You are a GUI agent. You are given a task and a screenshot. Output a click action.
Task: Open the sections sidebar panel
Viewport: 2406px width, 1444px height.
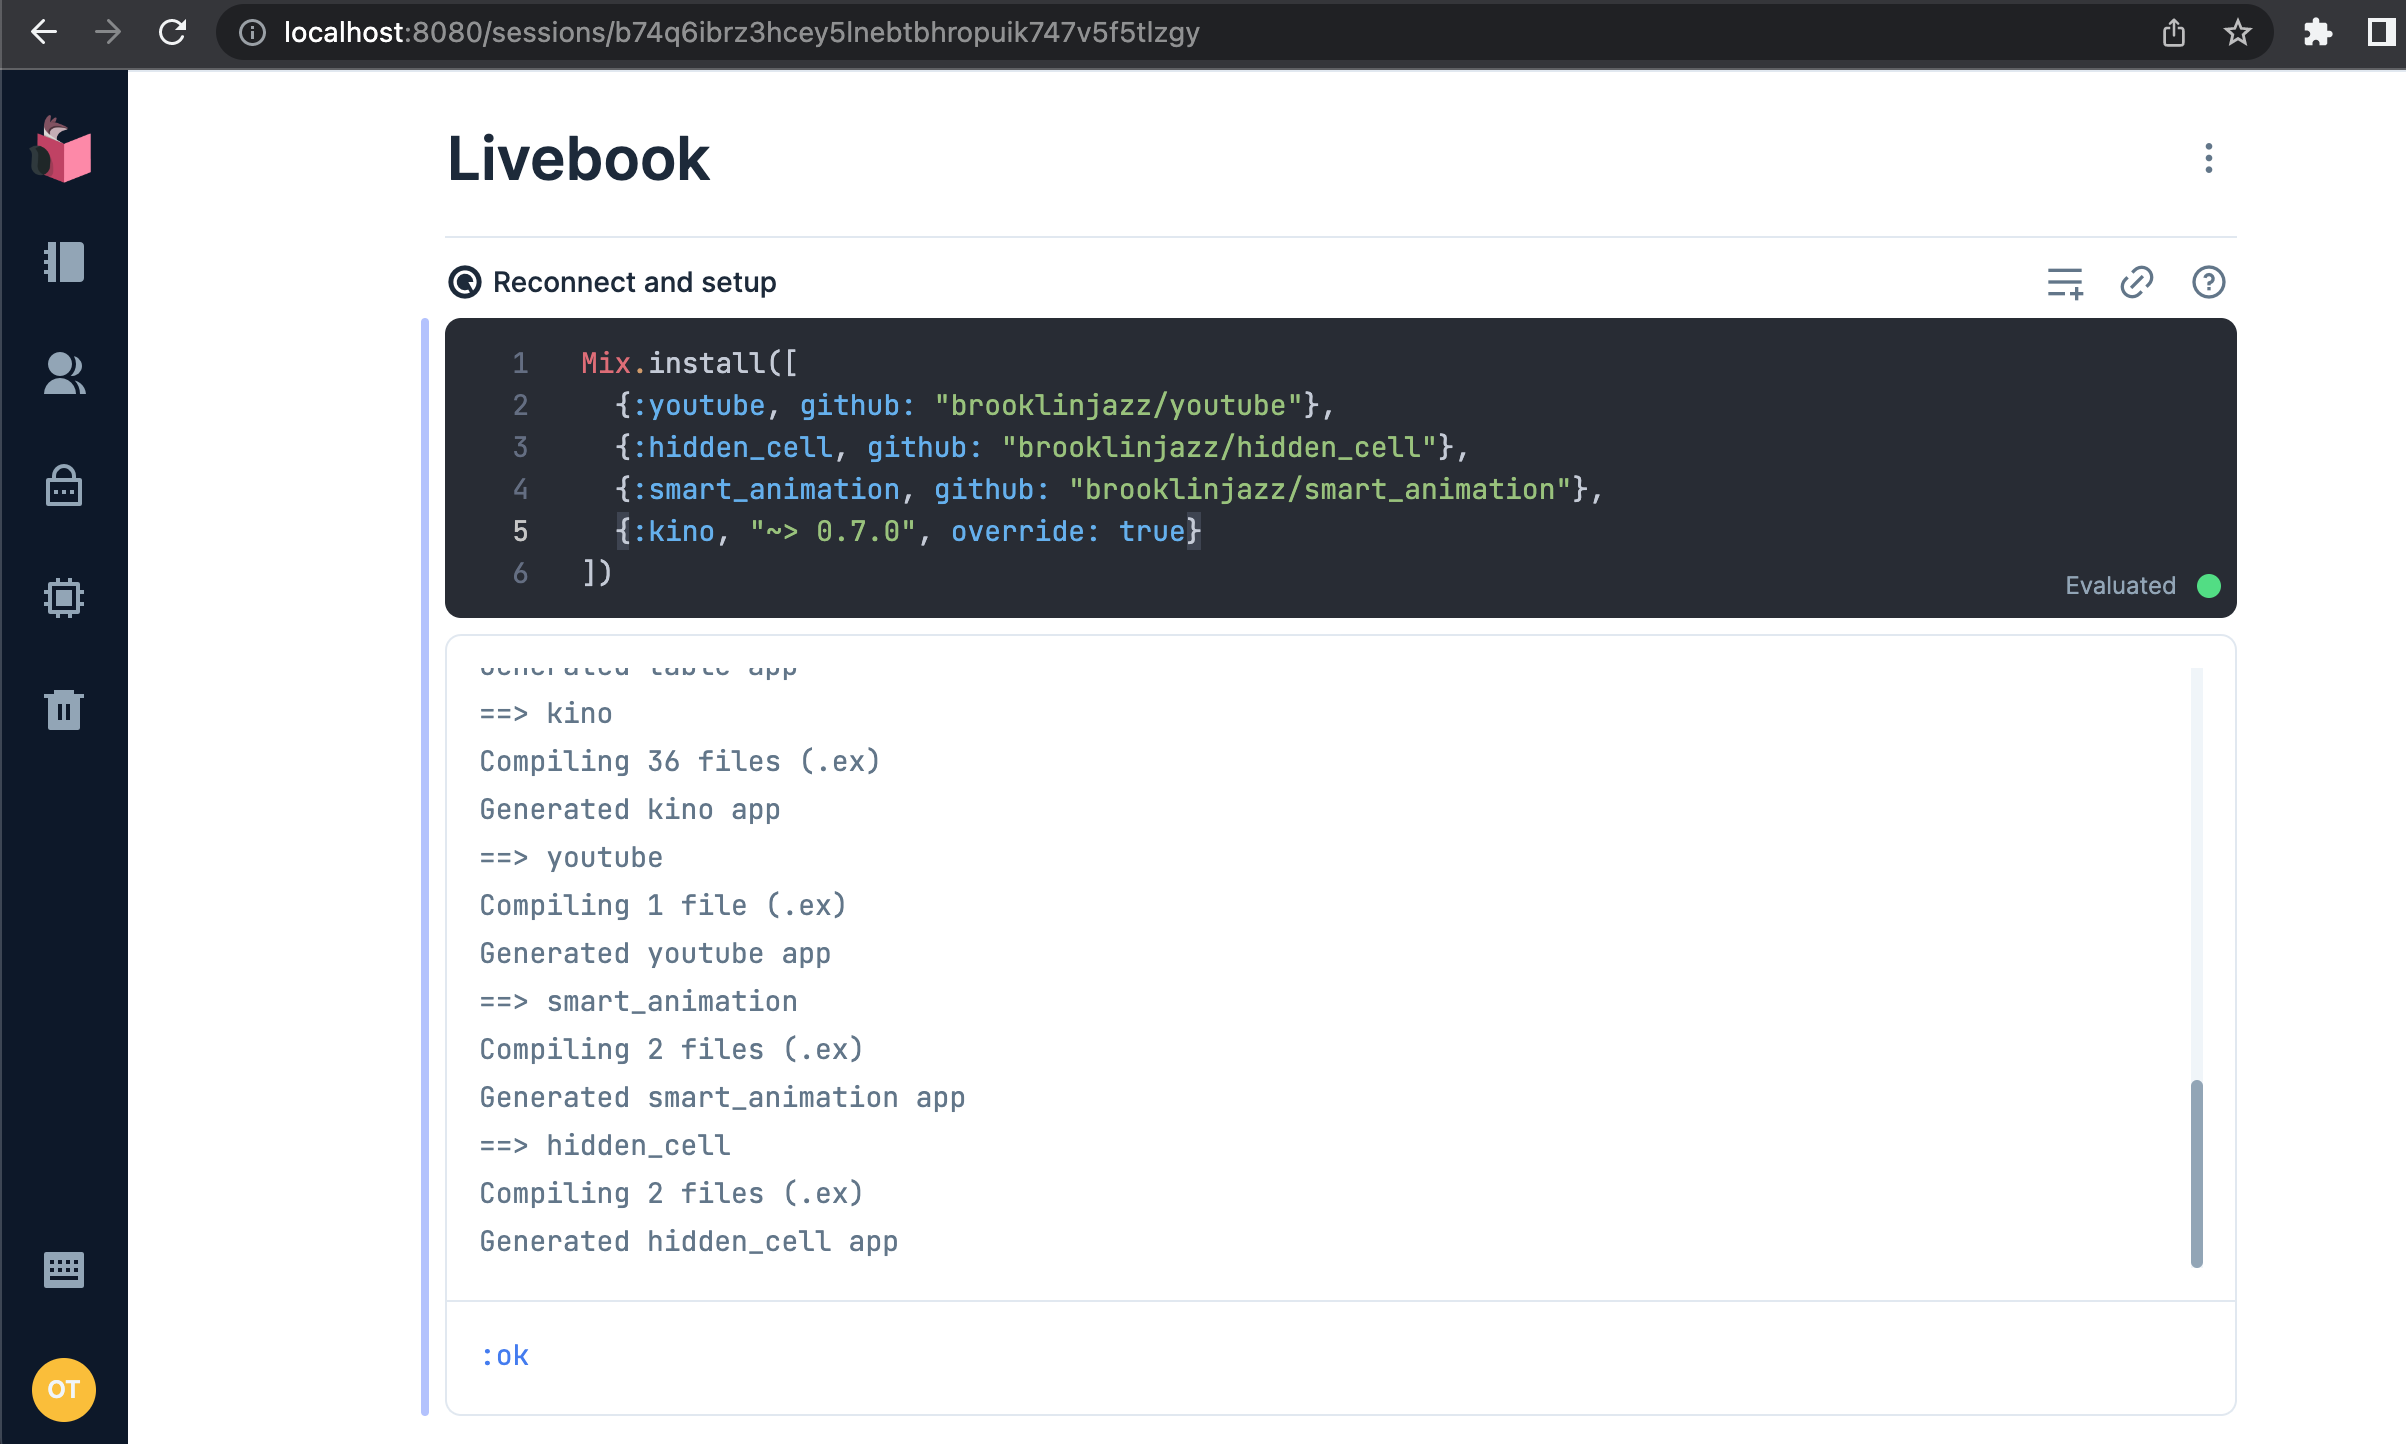coord(63,262)
